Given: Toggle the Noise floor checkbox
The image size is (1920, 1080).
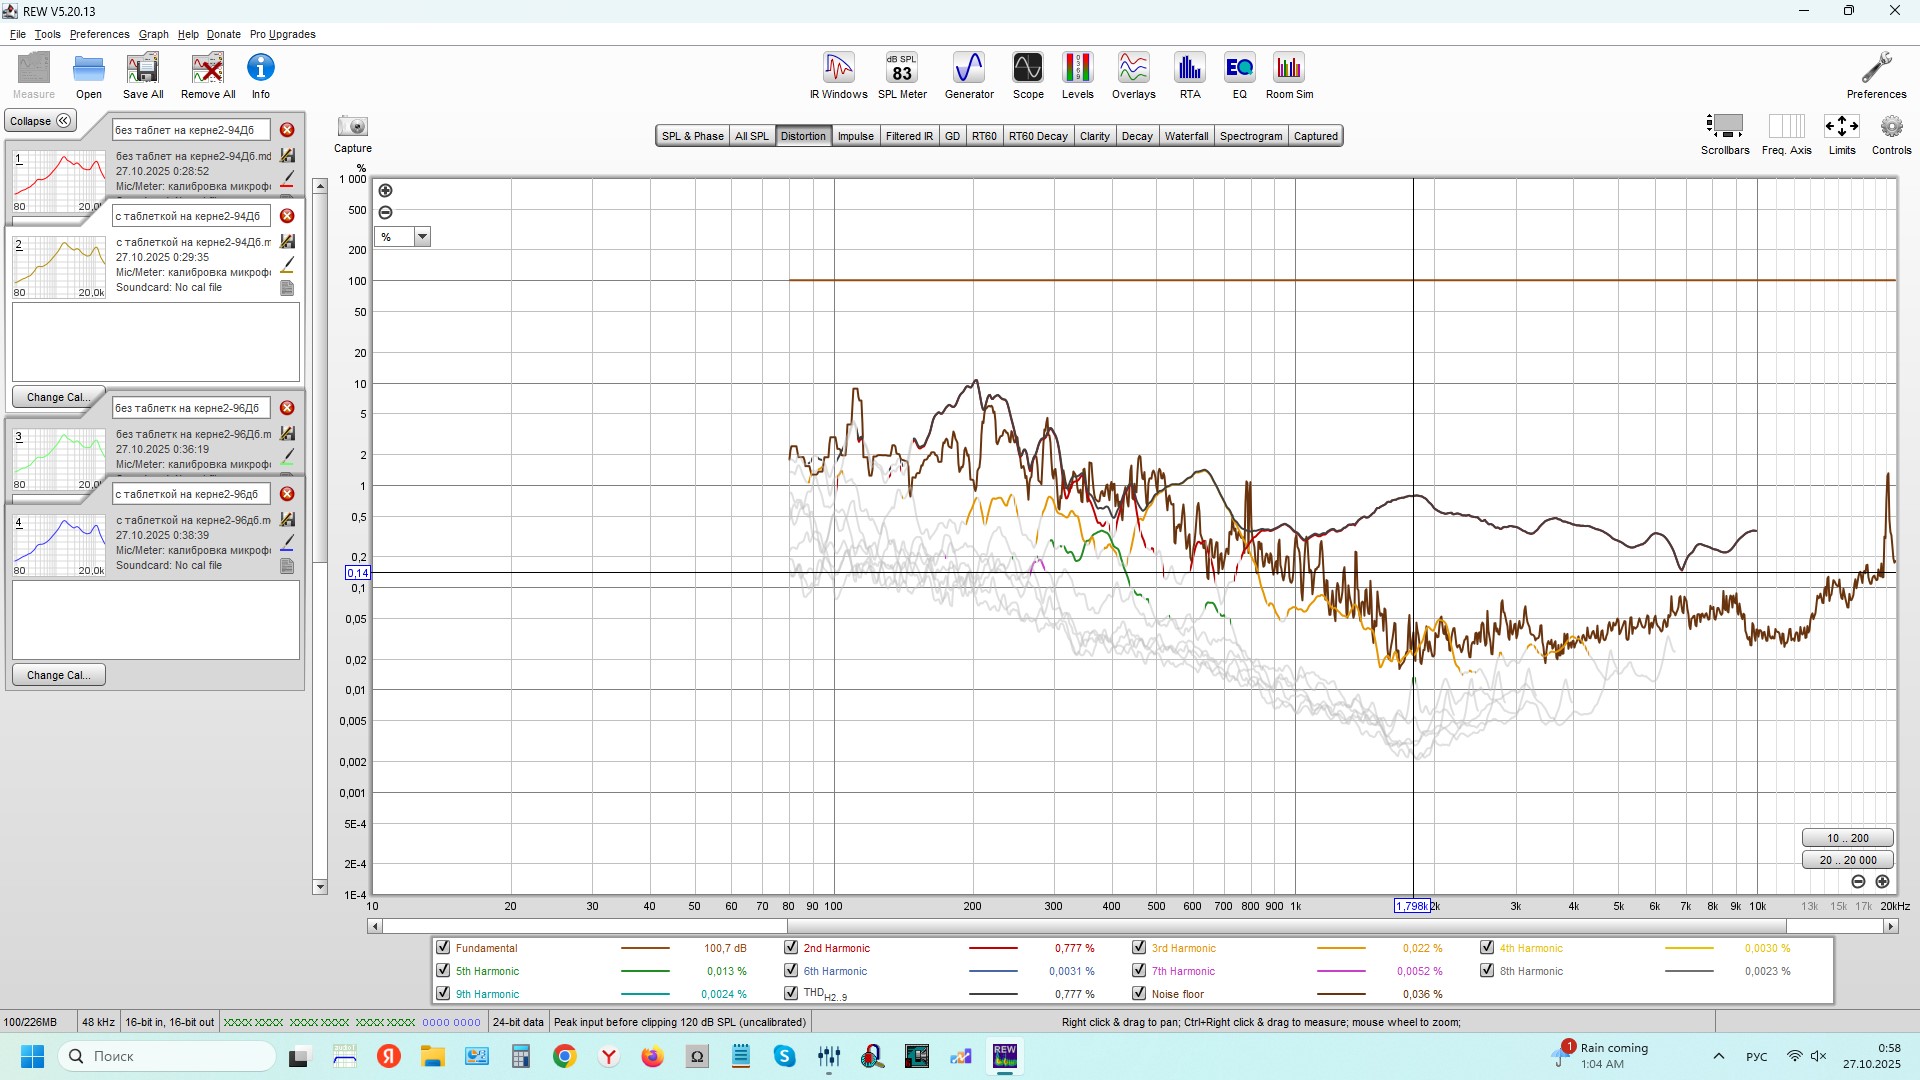Looking at the screenshot, I should [x=1139, y=994].
